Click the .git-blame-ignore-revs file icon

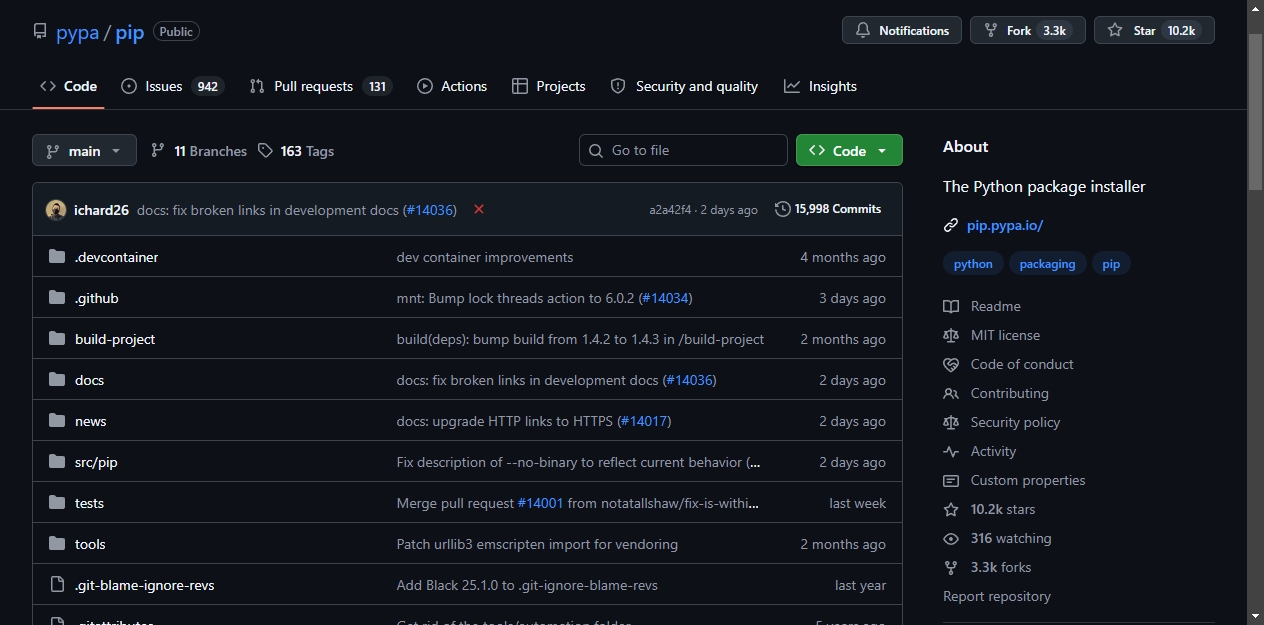pos(57,585)
